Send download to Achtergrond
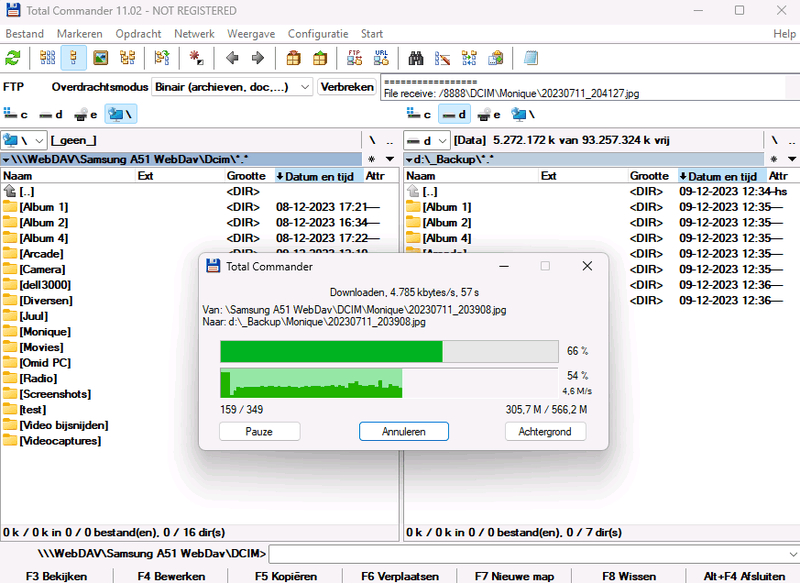800x583 pixels. click(545, 432)
